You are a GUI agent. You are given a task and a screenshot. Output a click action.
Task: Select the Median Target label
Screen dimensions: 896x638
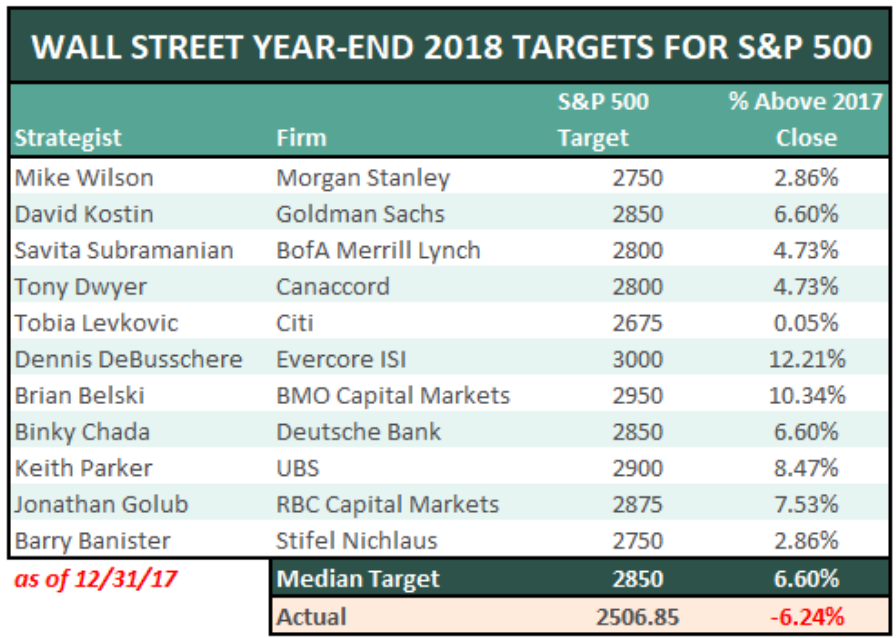pyautogui.click(x=358, y=580)
